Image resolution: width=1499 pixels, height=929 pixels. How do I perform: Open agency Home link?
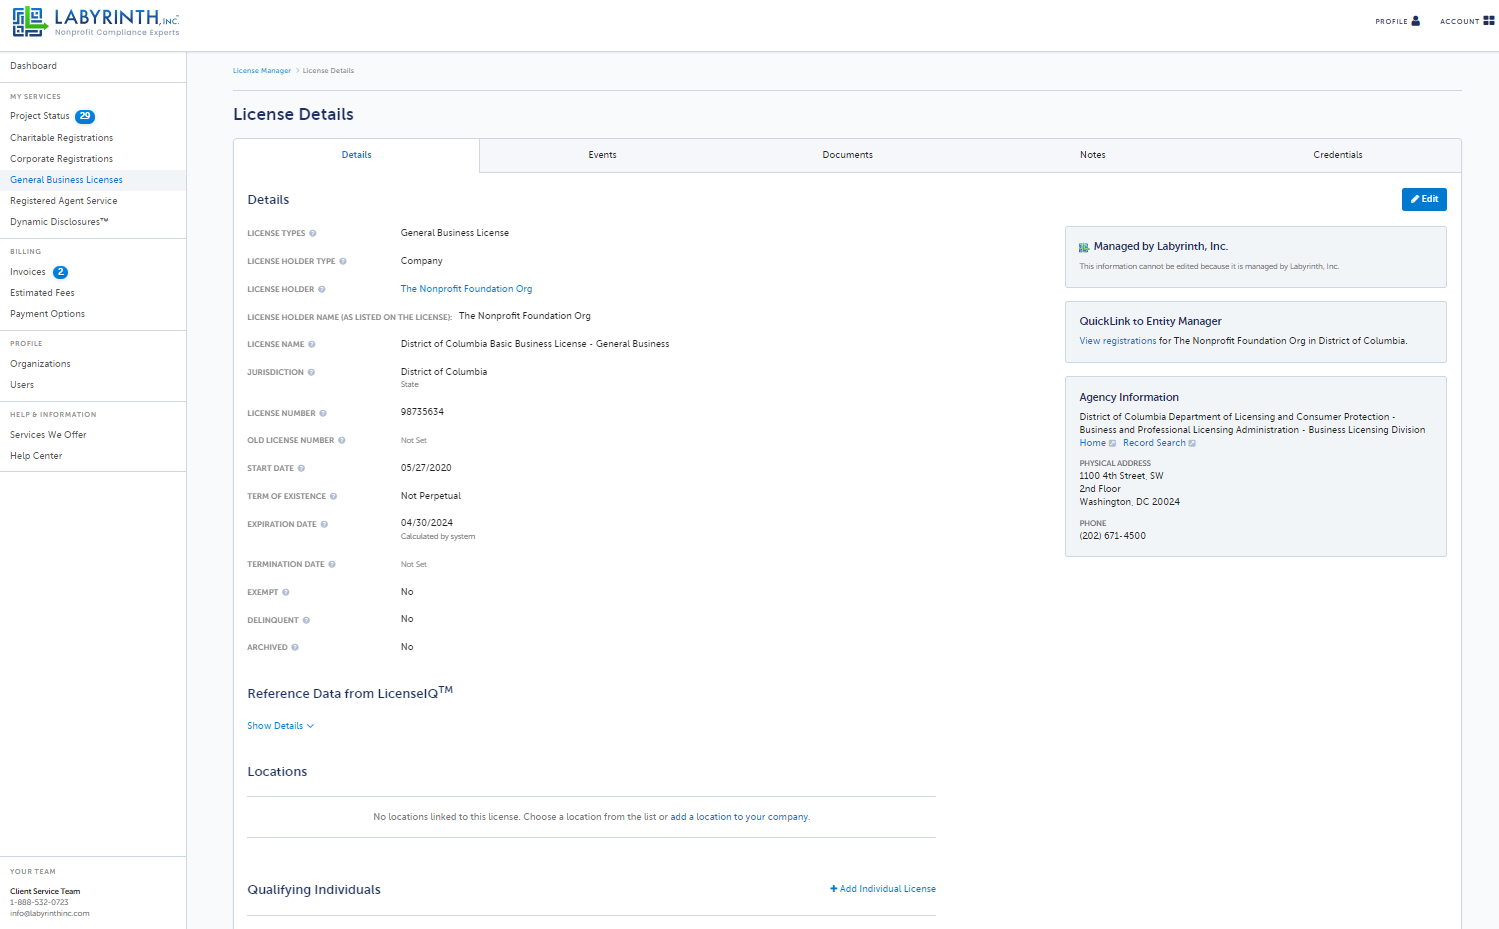(1093, 443)
